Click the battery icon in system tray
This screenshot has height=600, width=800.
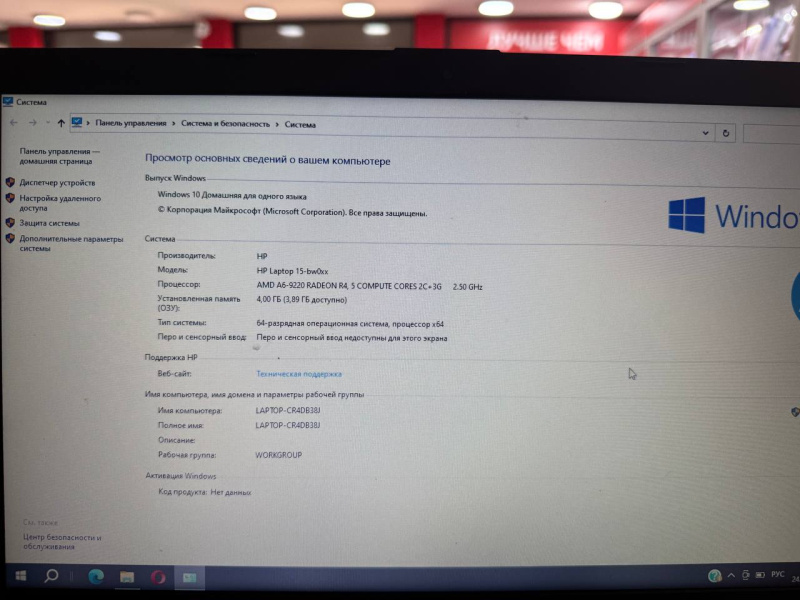(760, 575)
